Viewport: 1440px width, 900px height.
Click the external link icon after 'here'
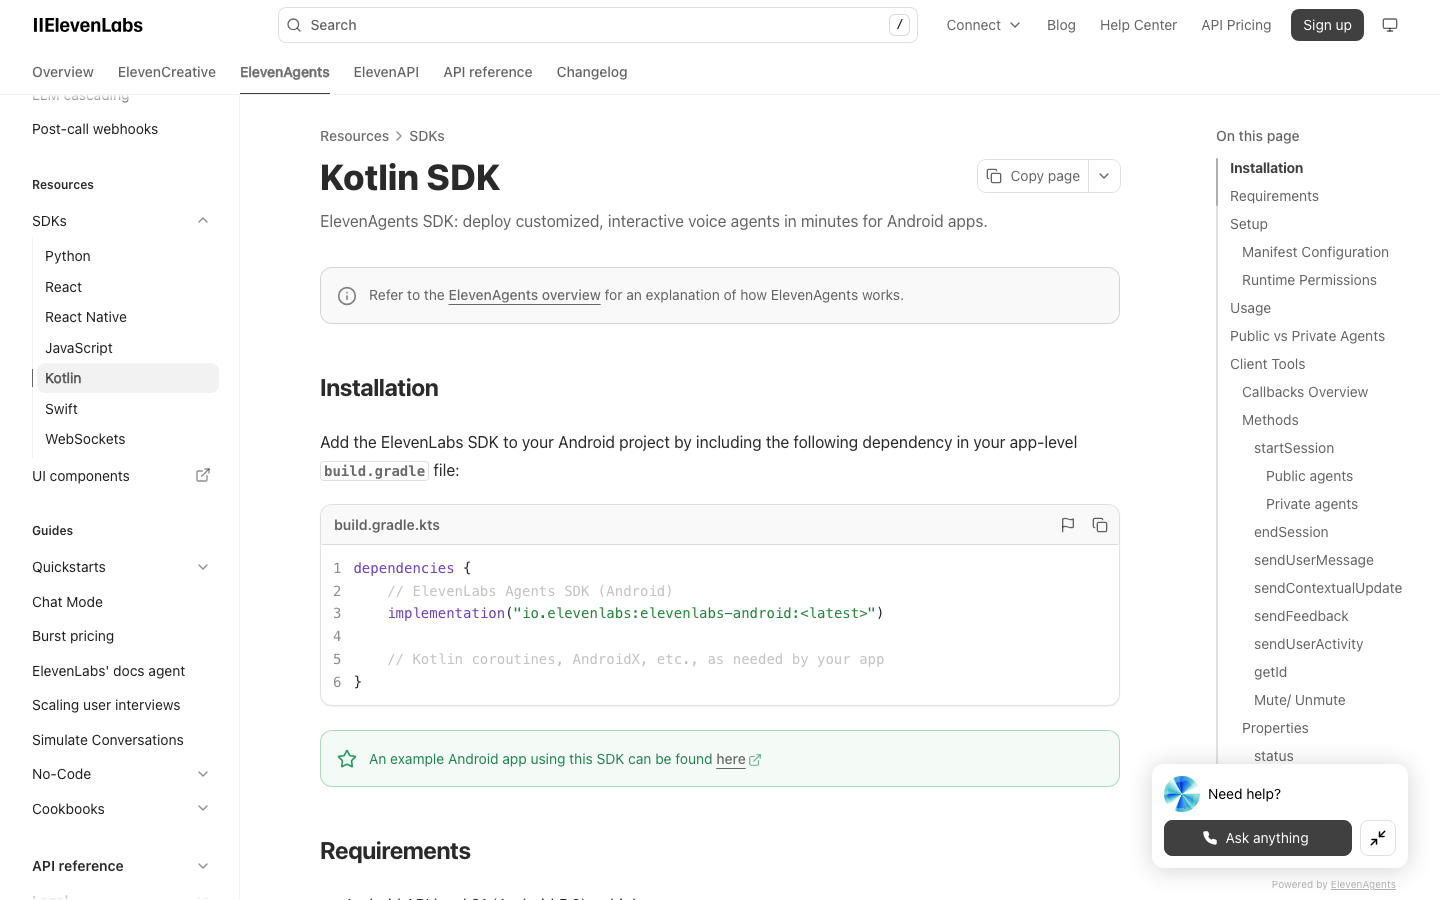click(755, 760)
